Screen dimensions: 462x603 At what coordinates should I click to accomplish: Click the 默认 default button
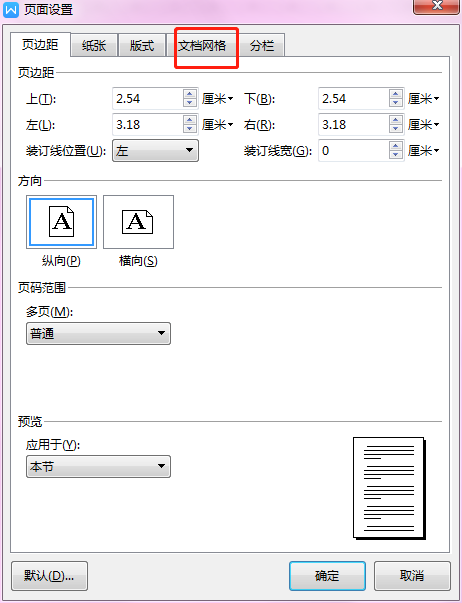click(x=49, y=576)
